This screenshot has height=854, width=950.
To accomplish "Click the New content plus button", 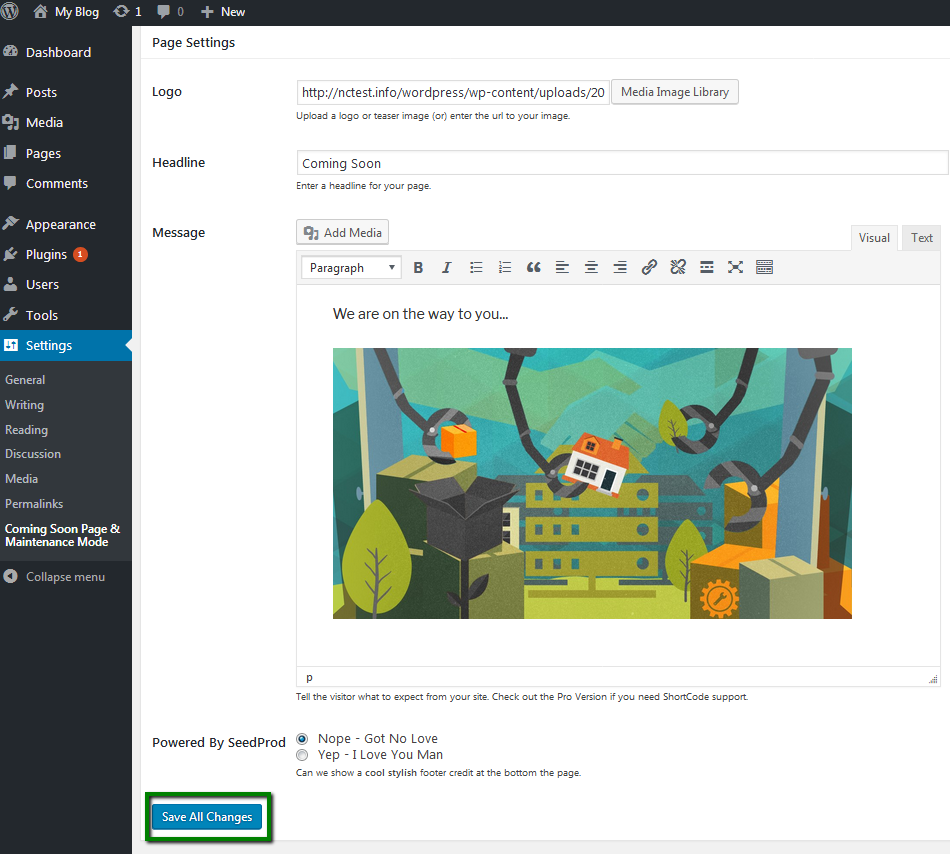I will [x=223, y=12].
